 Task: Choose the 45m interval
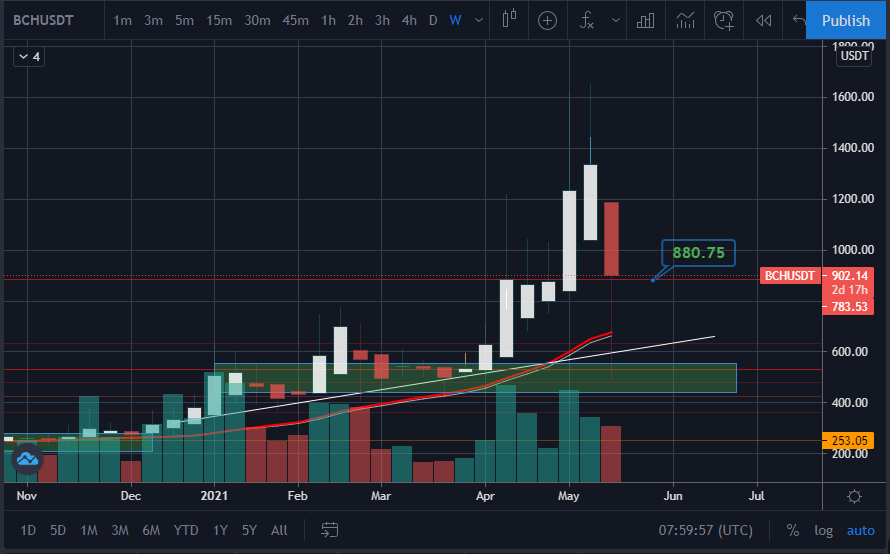tap(295, 20)
